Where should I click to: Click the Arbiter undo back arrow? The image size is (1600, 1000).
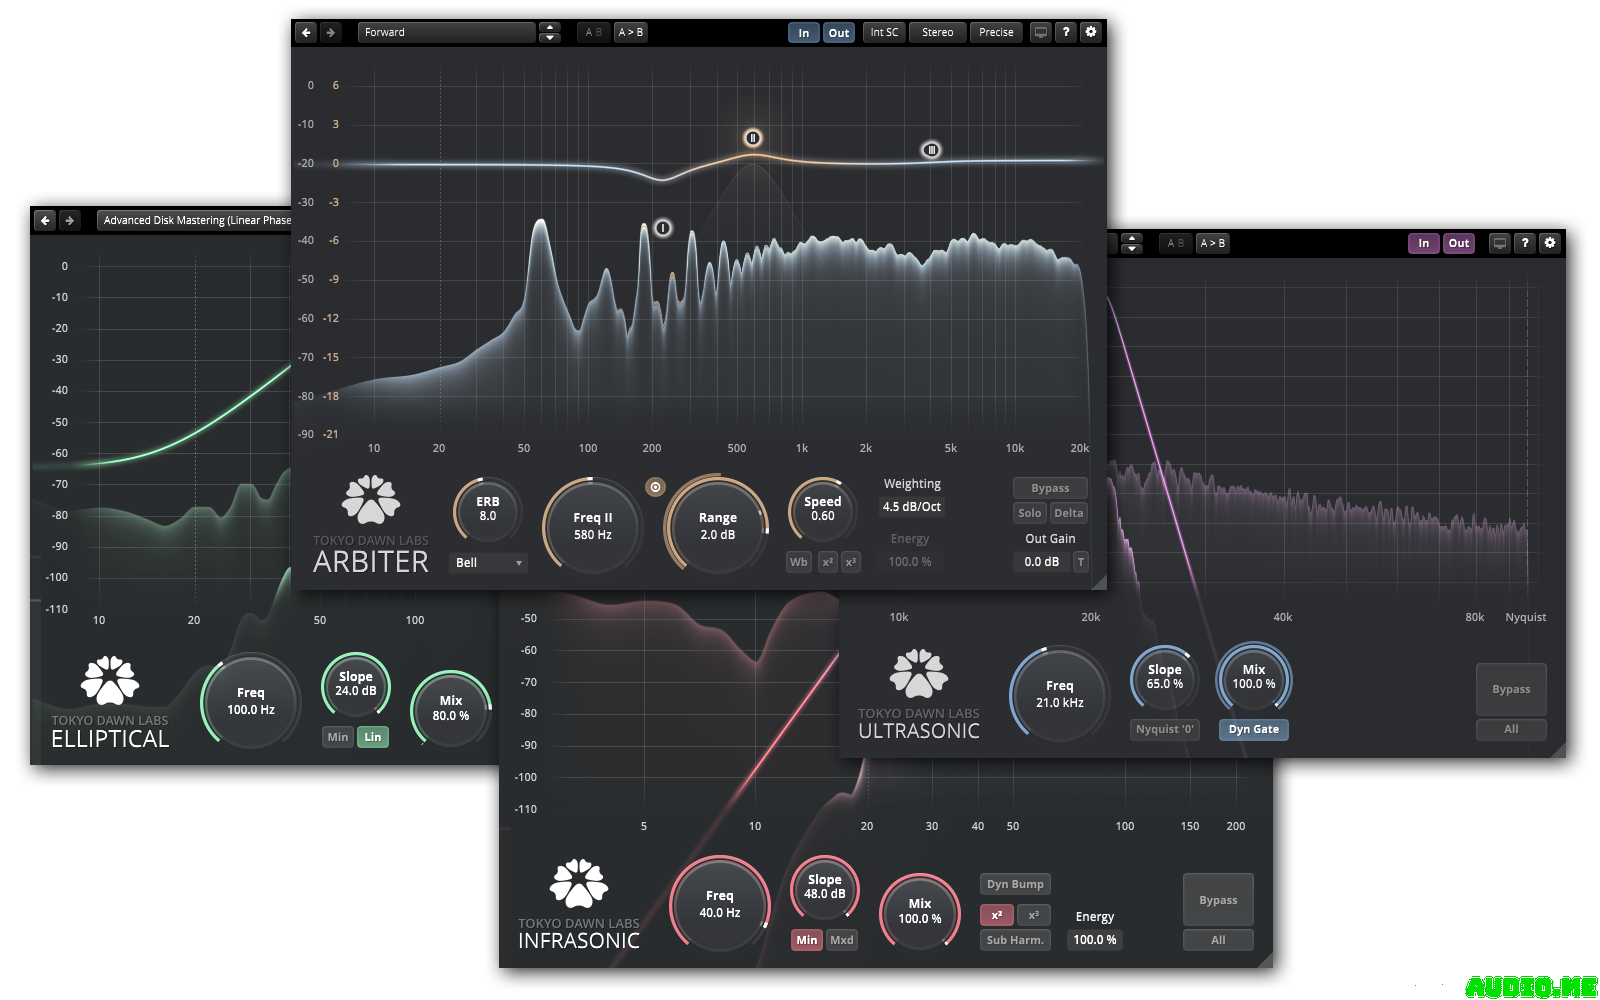pos(306,32)
